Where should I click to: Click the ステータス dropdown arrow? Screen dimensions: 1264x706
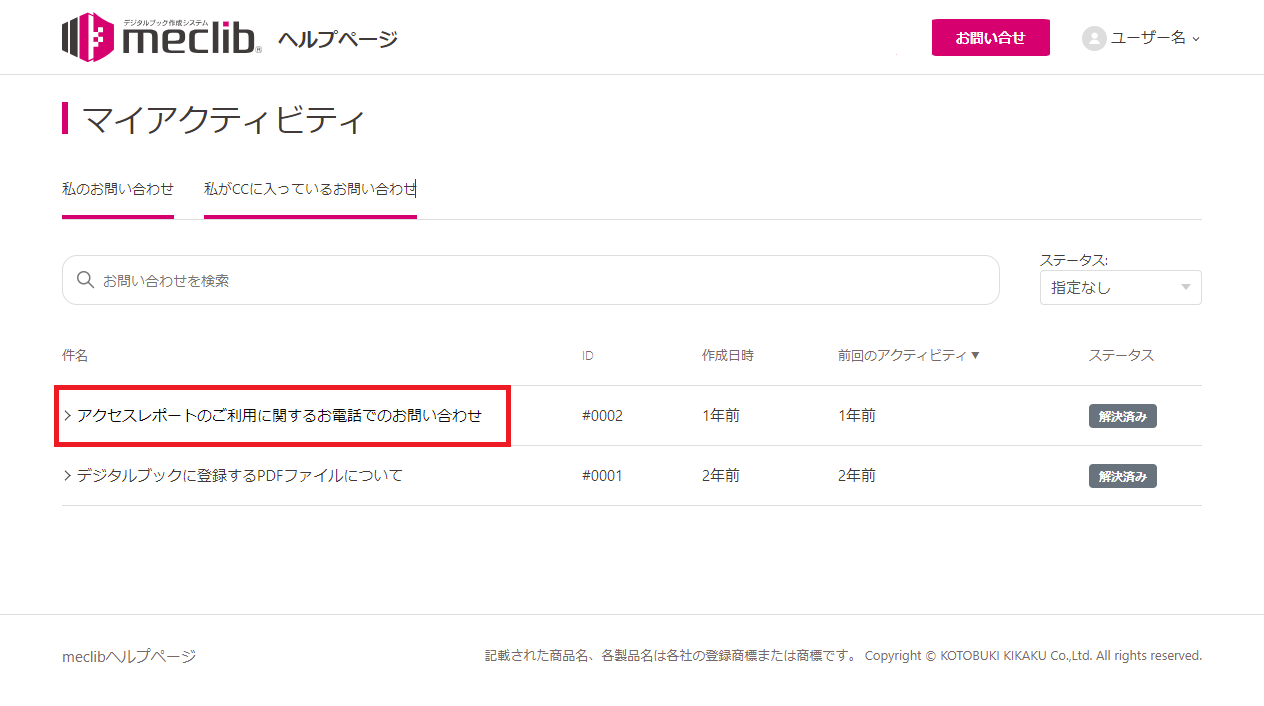point(1186,288)
